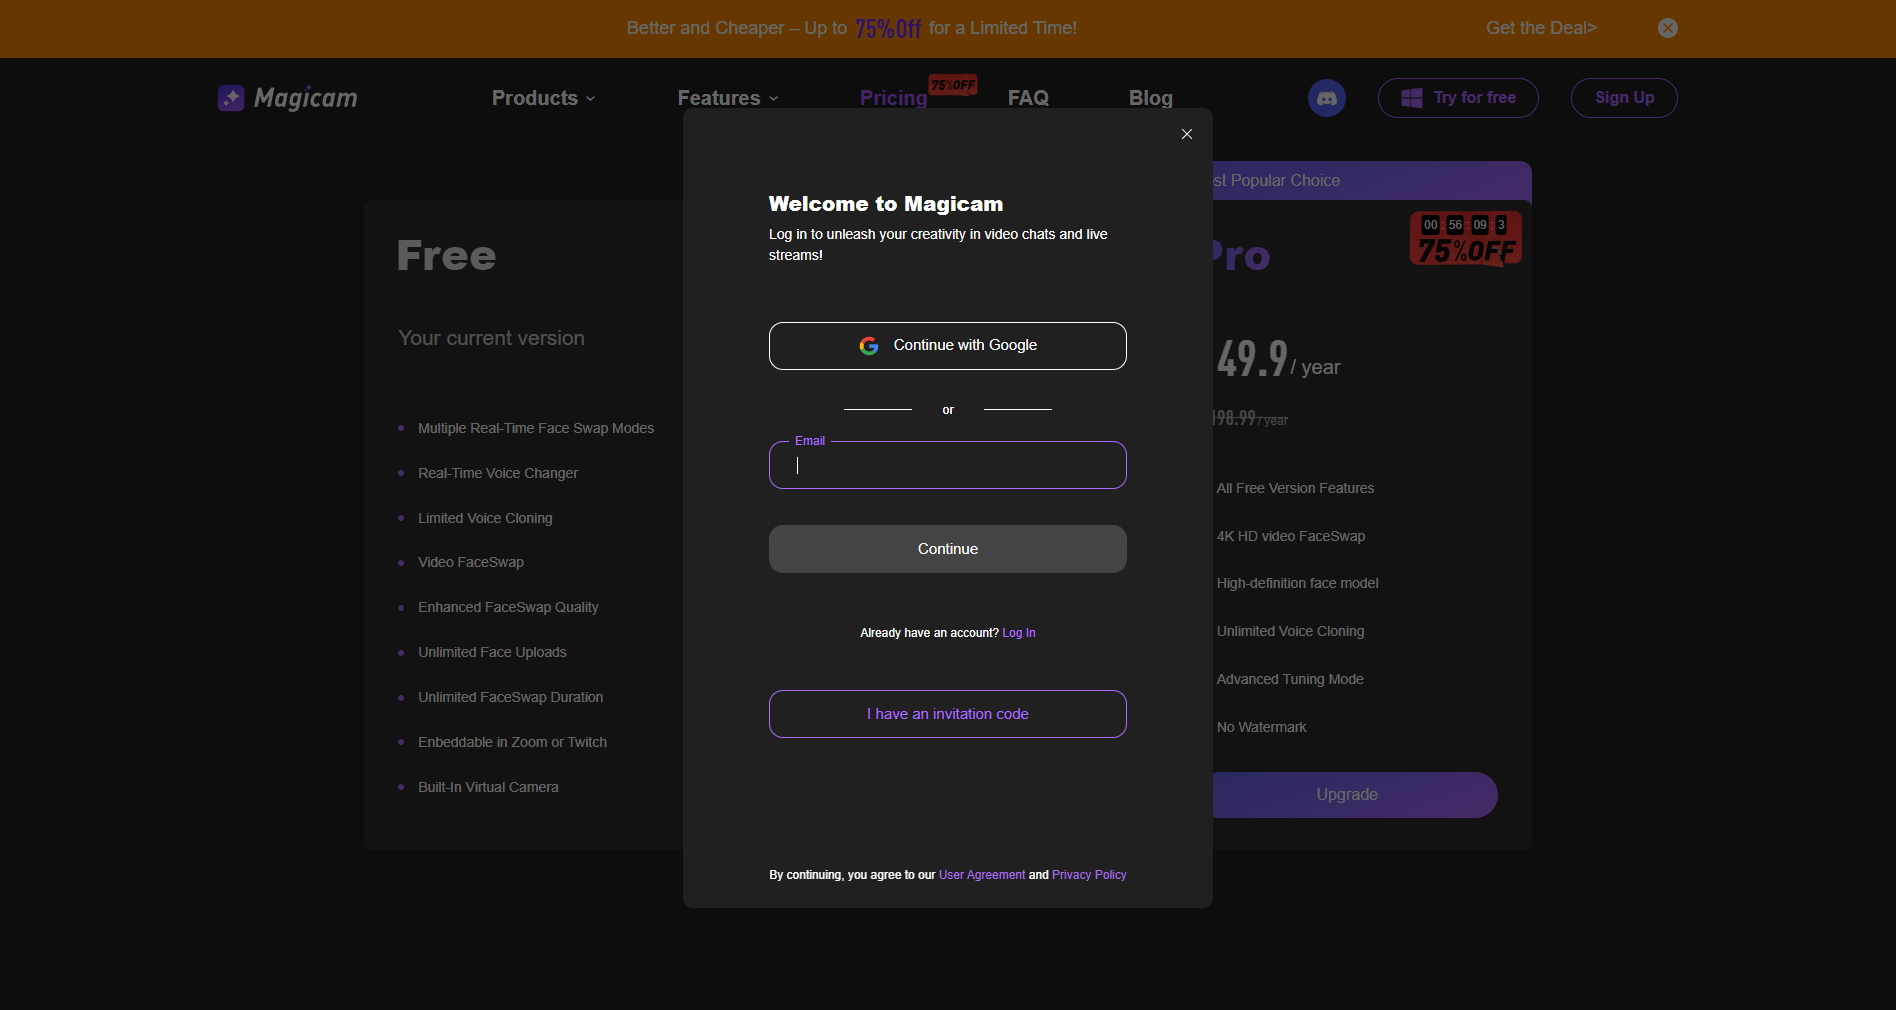The image size is (1896, 1010).
Task: Click the 49.9 / year price
Action: 1278,360
